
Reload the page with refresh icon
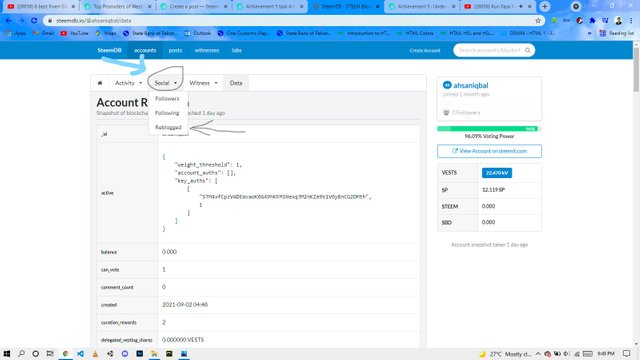click(34, 20)
